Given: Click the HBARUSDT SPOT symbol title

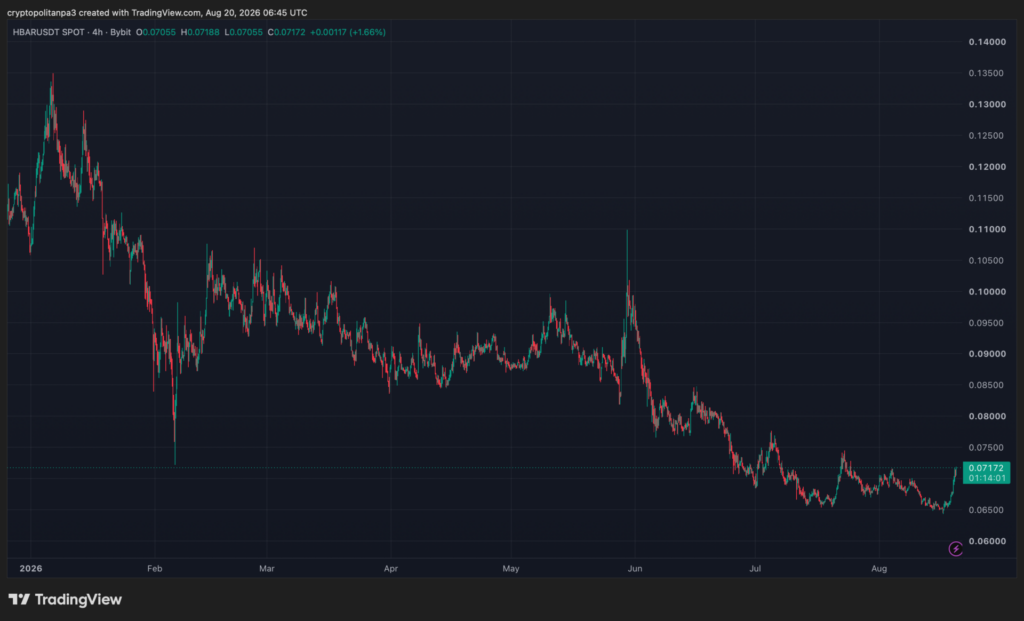Looking at the screenshot, I should click(x=48, y=32).
